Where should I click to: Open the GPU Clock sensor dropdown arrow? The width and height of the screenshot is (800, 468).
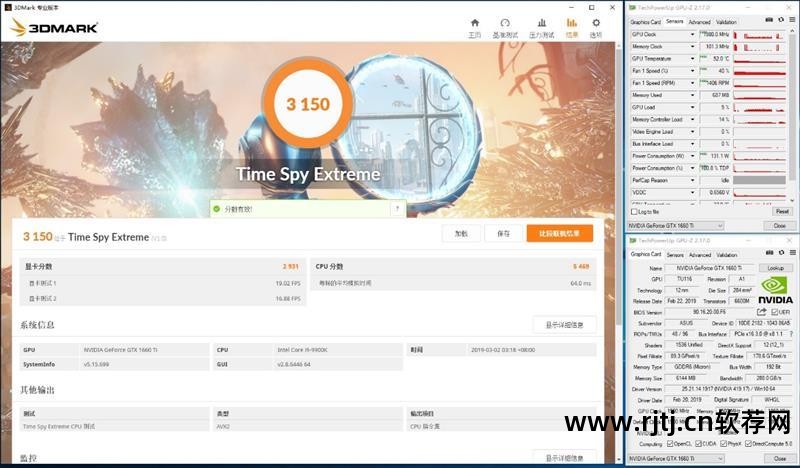point(692,34)
